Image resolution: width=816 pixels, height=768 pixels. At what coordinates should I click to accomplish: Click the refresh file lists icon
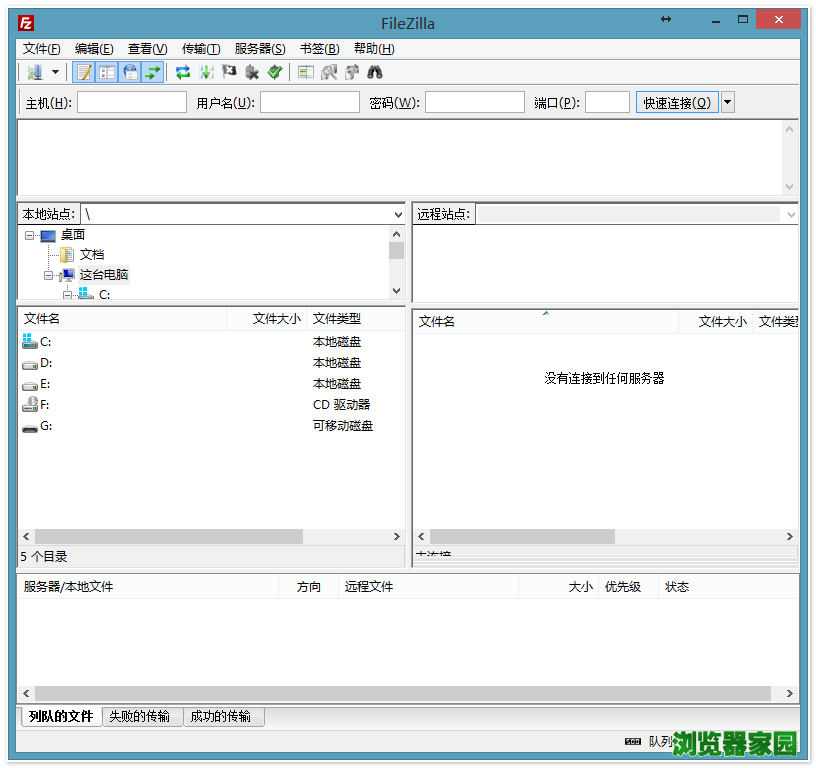tap(183, 72)
